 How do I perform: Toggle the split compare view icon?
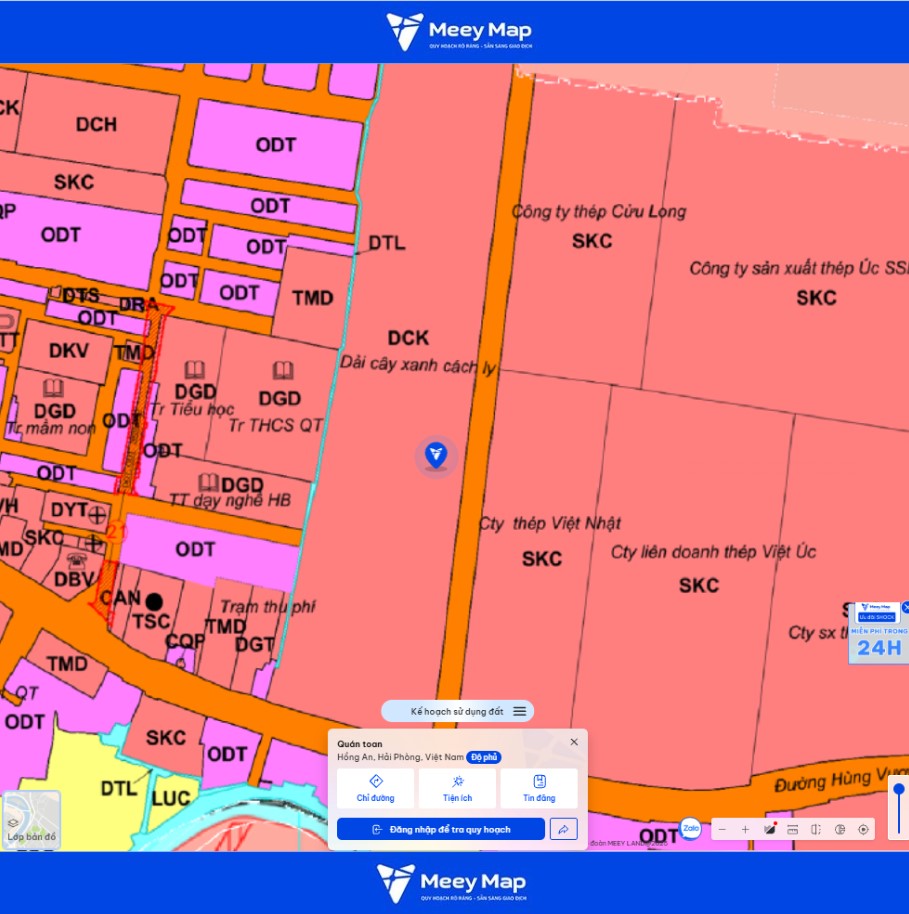click(x=816, y=829)
